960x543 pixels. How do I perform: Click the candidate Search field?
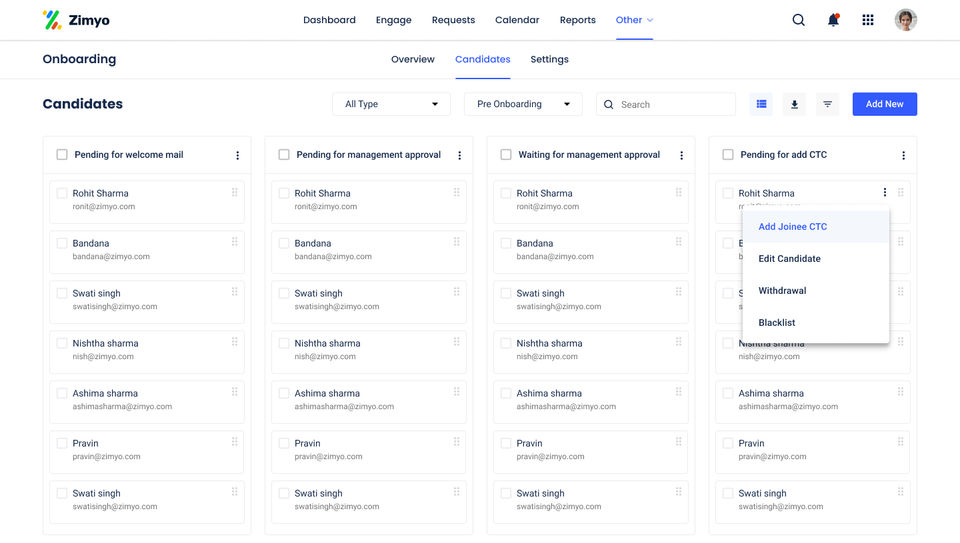(x=672, y=104)
